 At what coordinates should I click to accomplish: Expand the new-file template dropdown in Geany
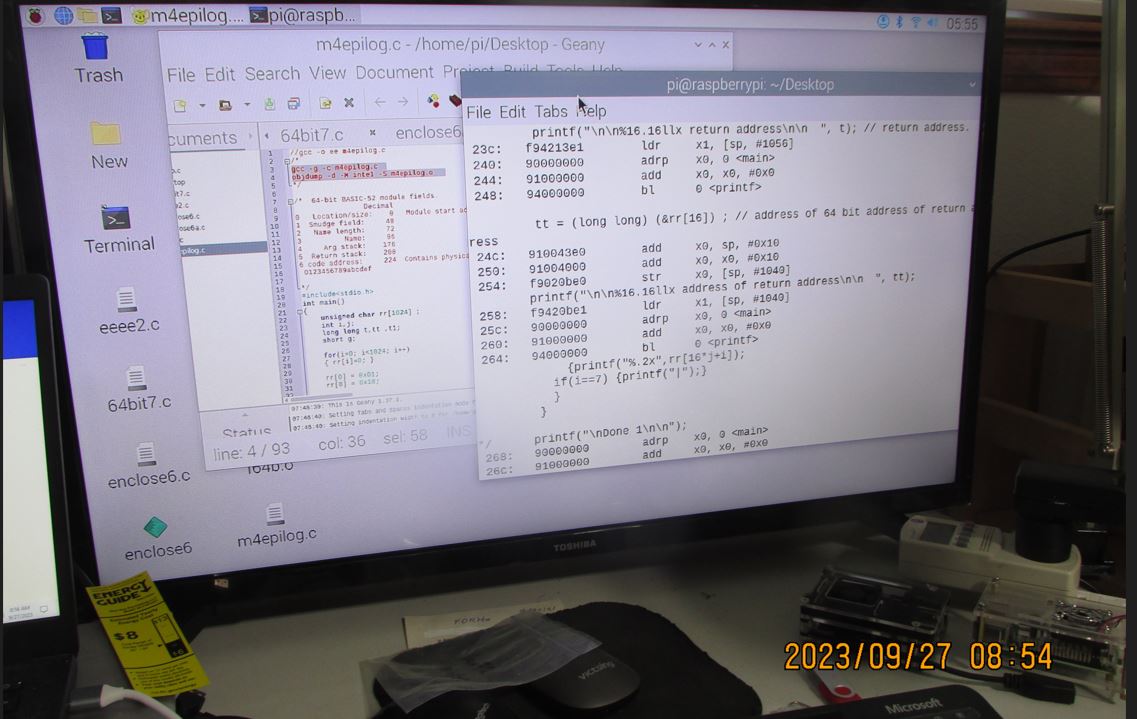(x=202, y=106)
